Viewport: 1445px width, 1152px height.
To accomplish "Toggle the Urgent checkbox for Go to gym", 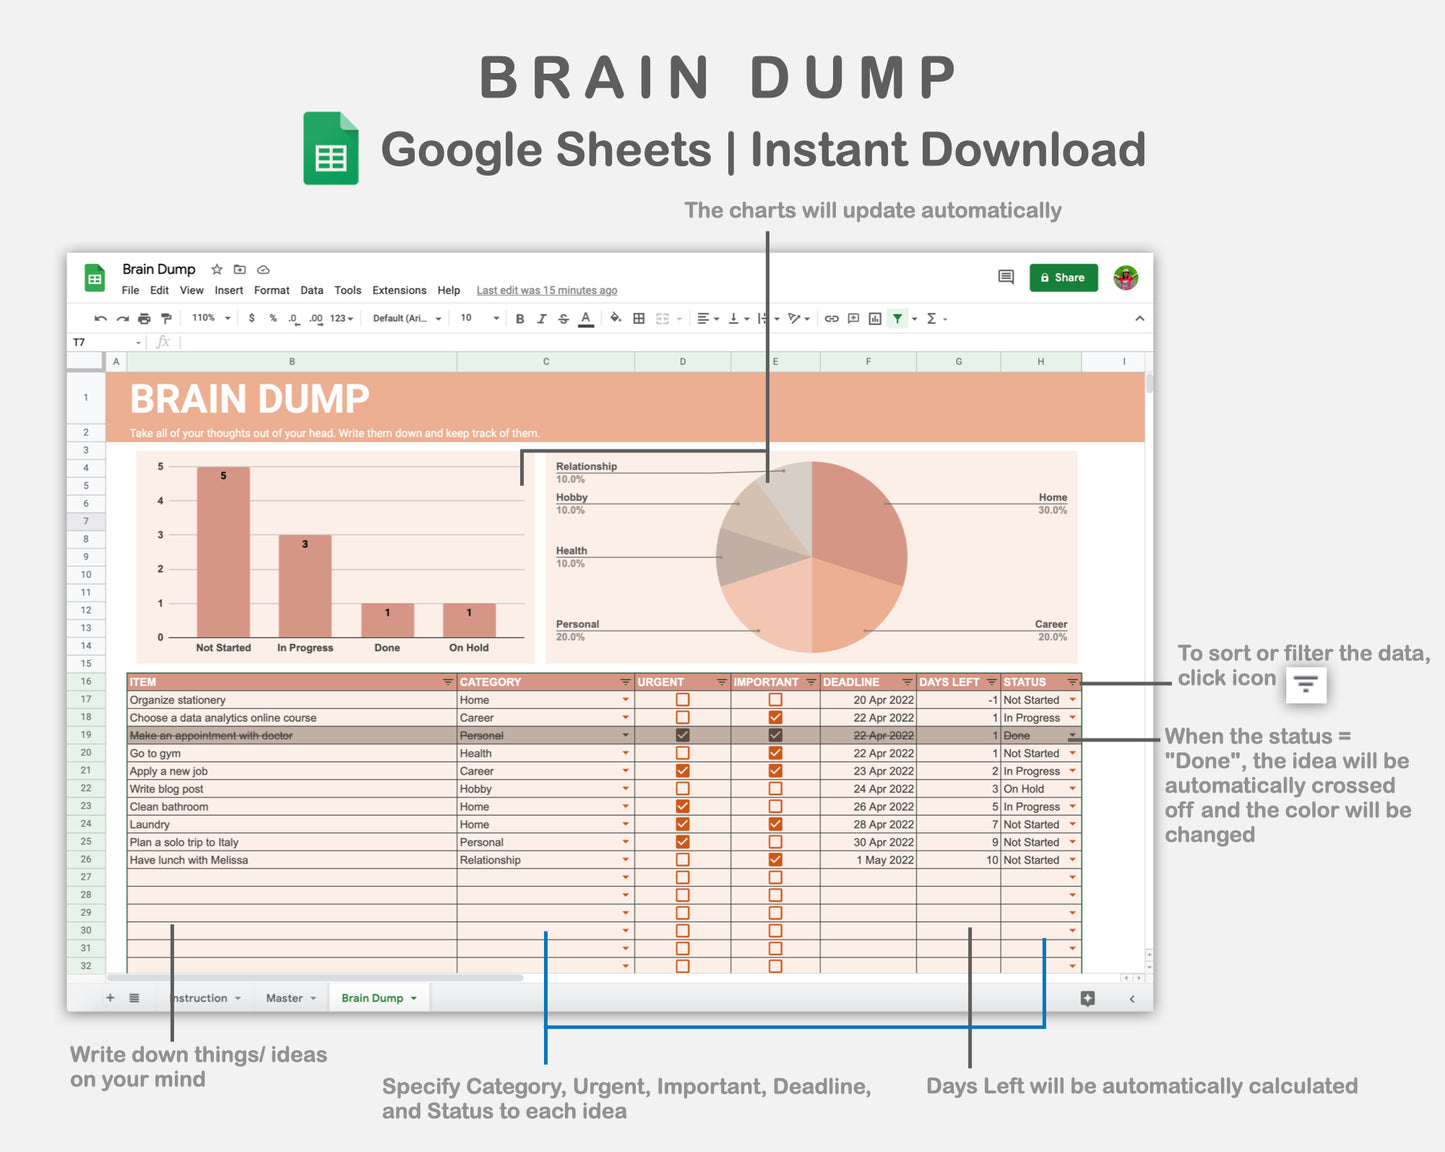I will 682,753.
